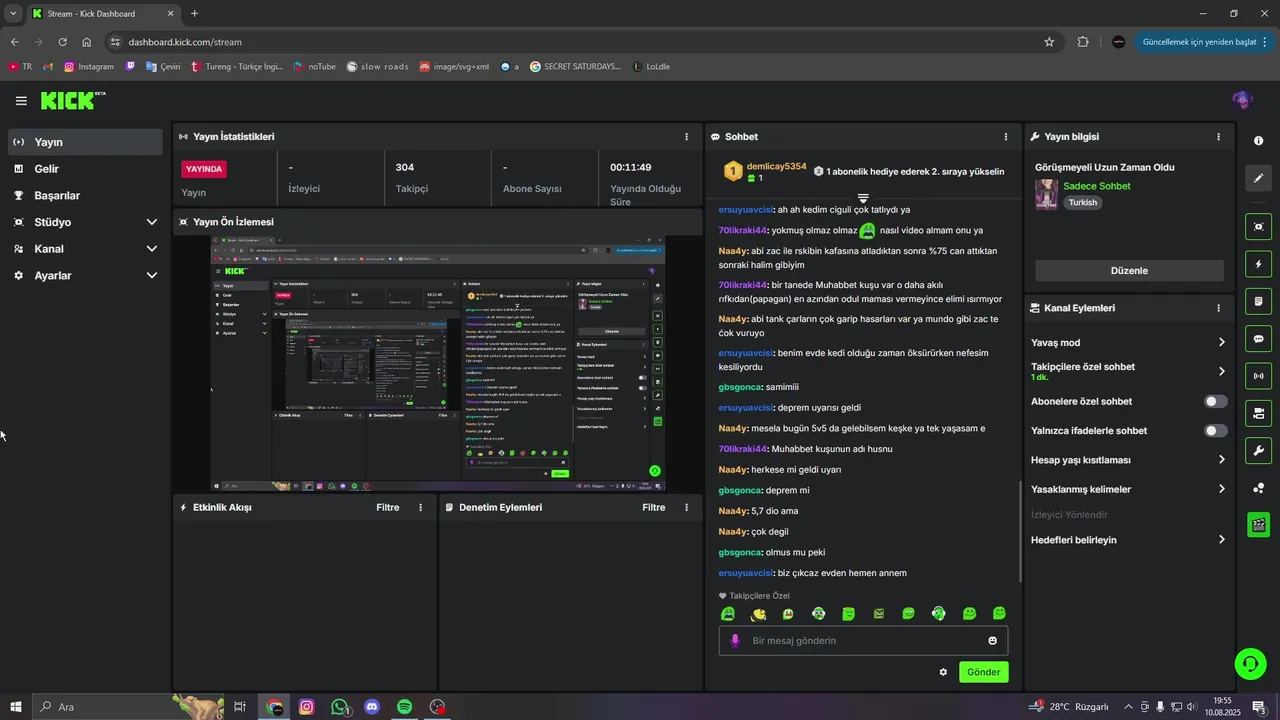Click the chat scrollbar
Image resolution: width=1280 pixels, height=720 pixels.
click(1020, 530)
